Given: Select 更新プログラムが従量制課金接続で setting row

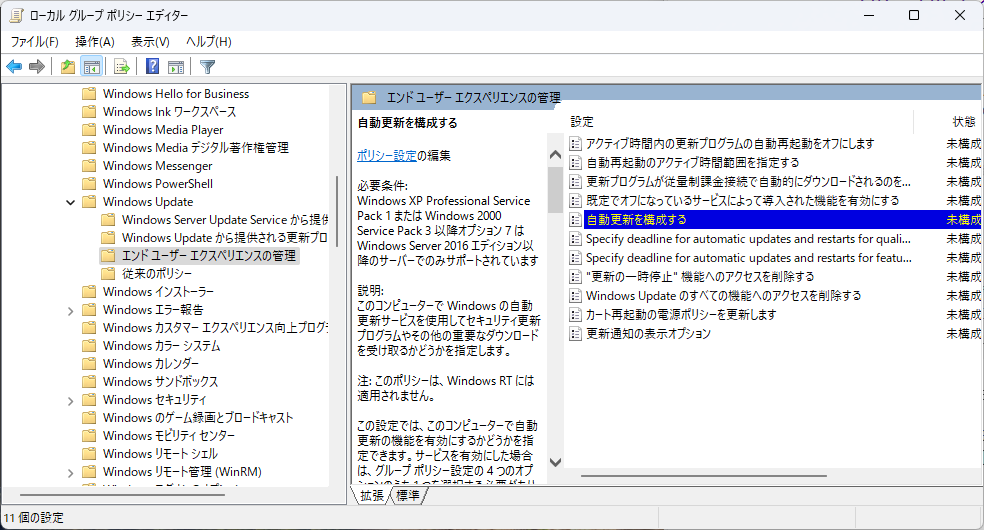Looking at the screenshot, I should click(748, 182).
